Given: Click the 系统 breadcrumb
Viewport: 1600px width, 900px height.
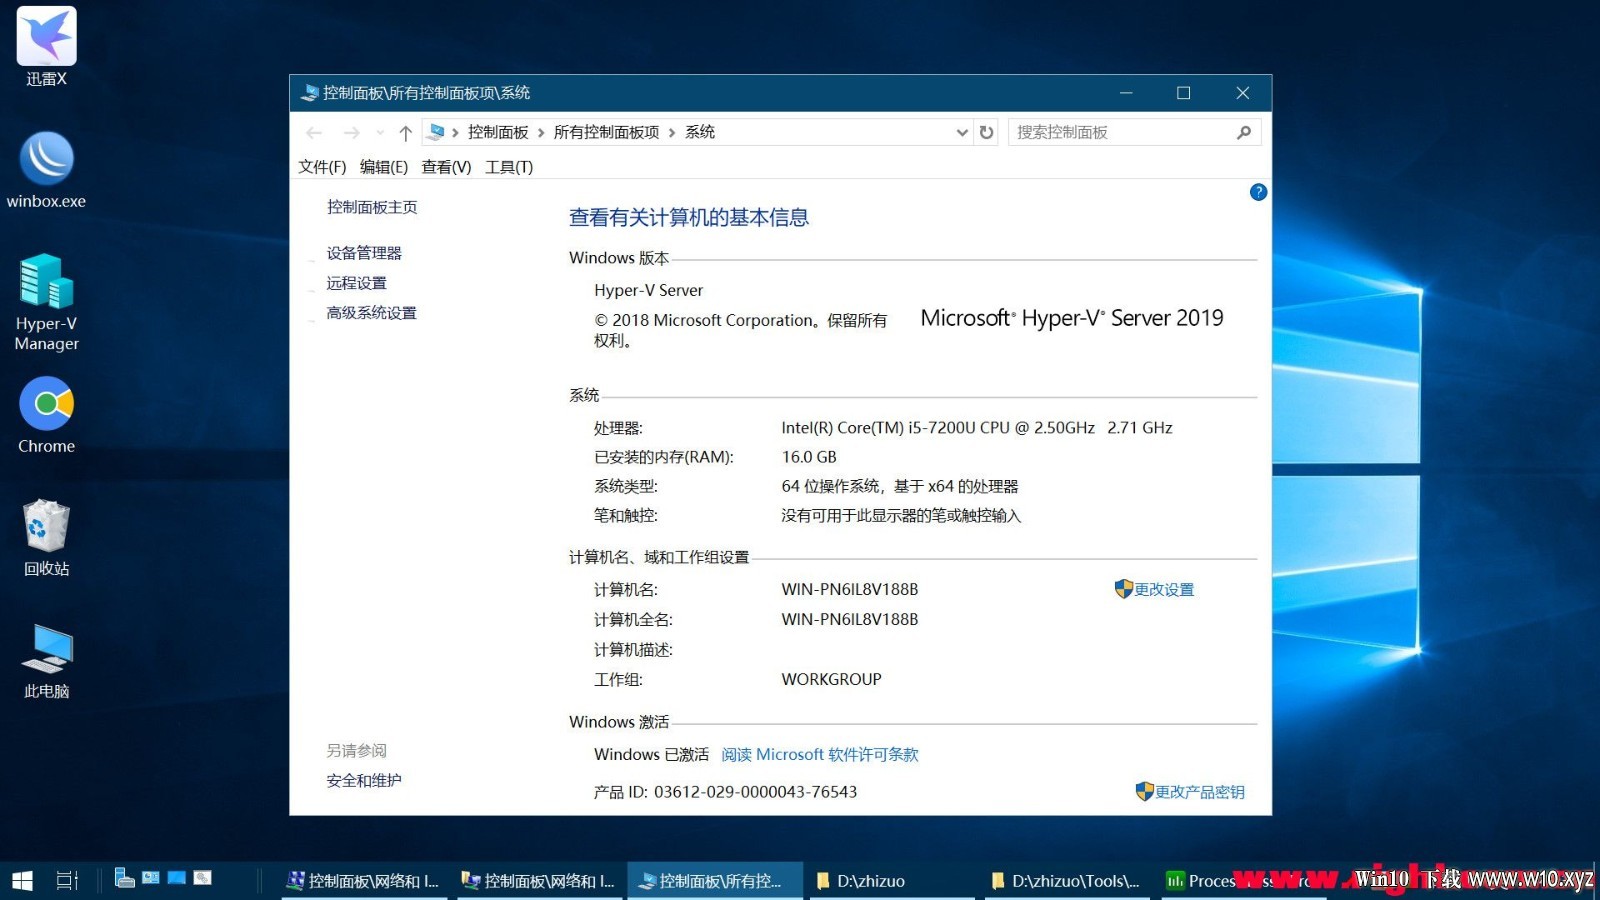Looking at the screenshot, I should coord(700,132).
